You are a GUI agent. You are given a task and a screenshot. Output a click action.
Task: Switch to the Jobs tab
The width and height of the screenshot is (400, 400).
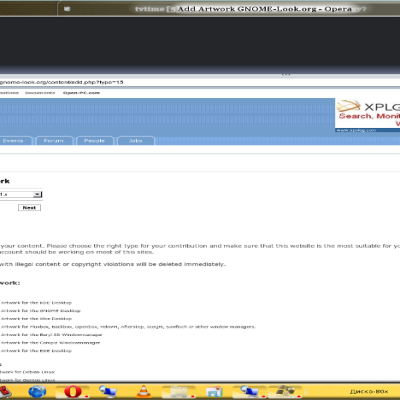point(136,141)
